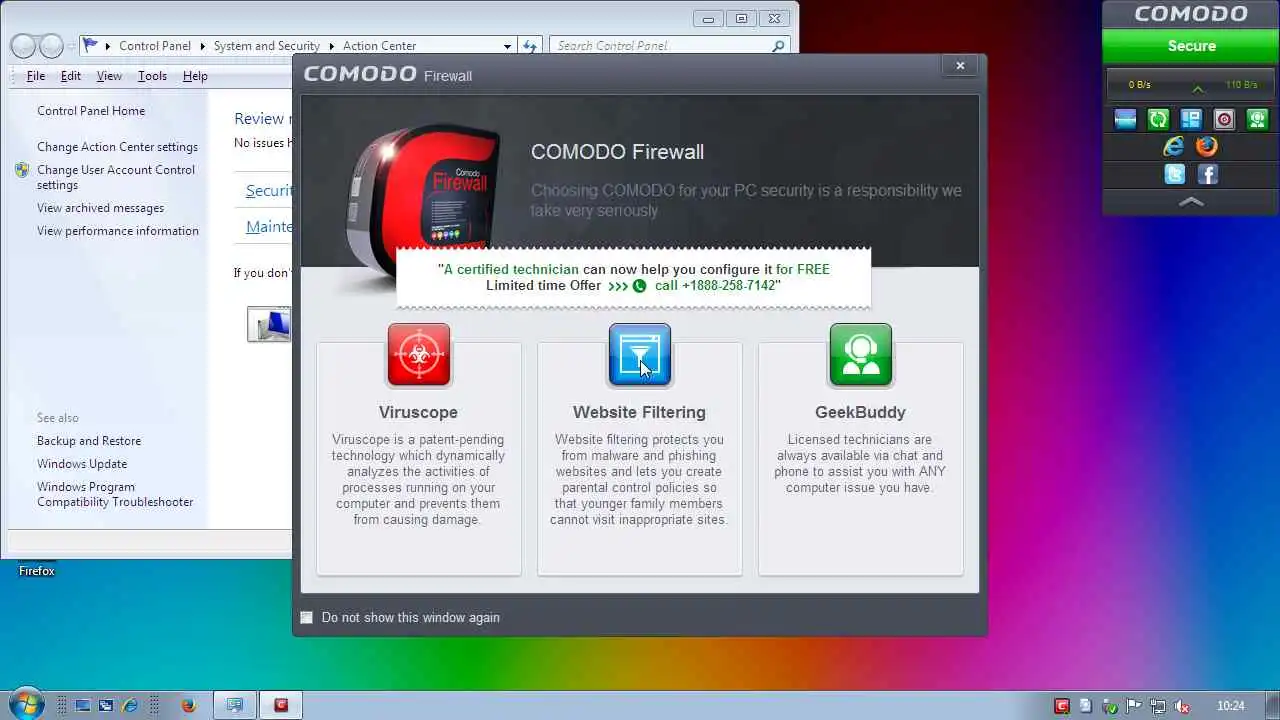Viewport: 1280px width, 720px height.
Task: Open Change Action Center settings link
Action: [117, 147]
